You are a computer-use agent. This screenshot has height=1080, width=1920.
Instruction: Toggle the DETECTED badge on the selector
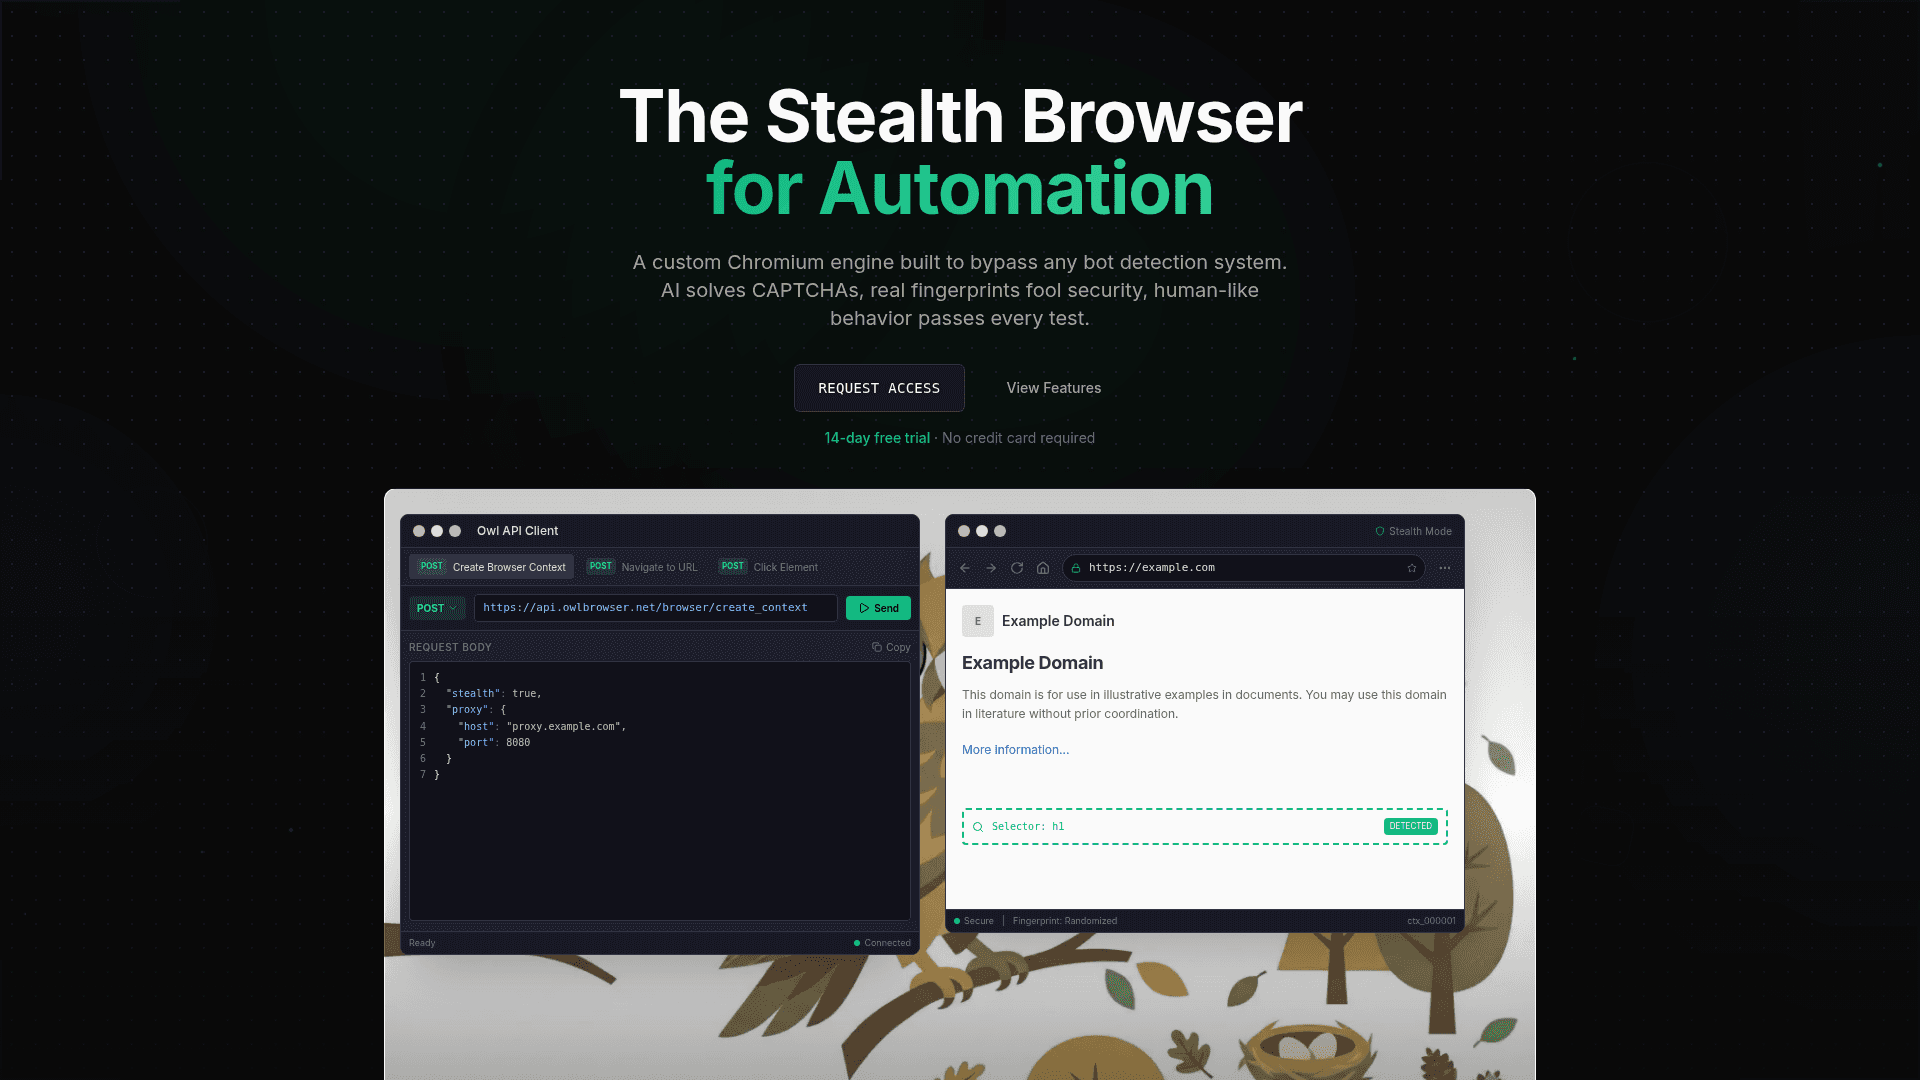(1410, 826)
